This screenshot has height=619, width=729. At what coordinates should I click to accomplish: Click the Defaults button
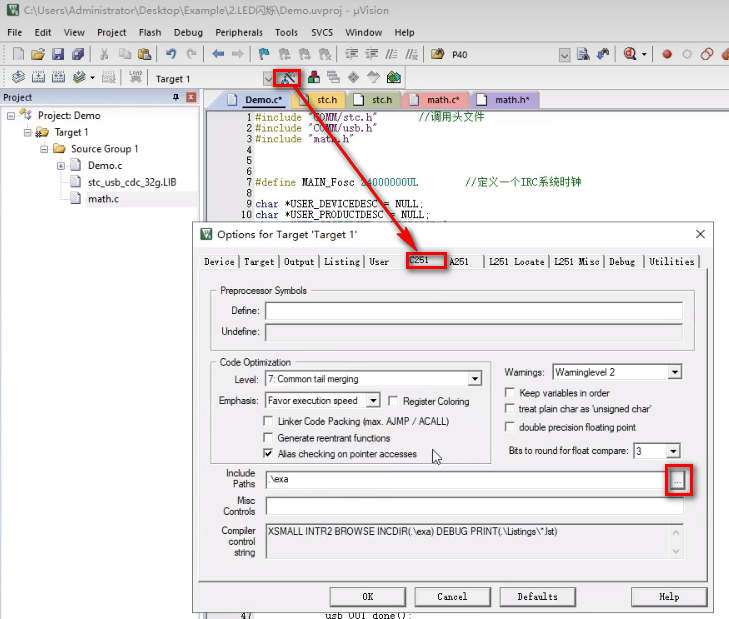[x=537, y=597]
